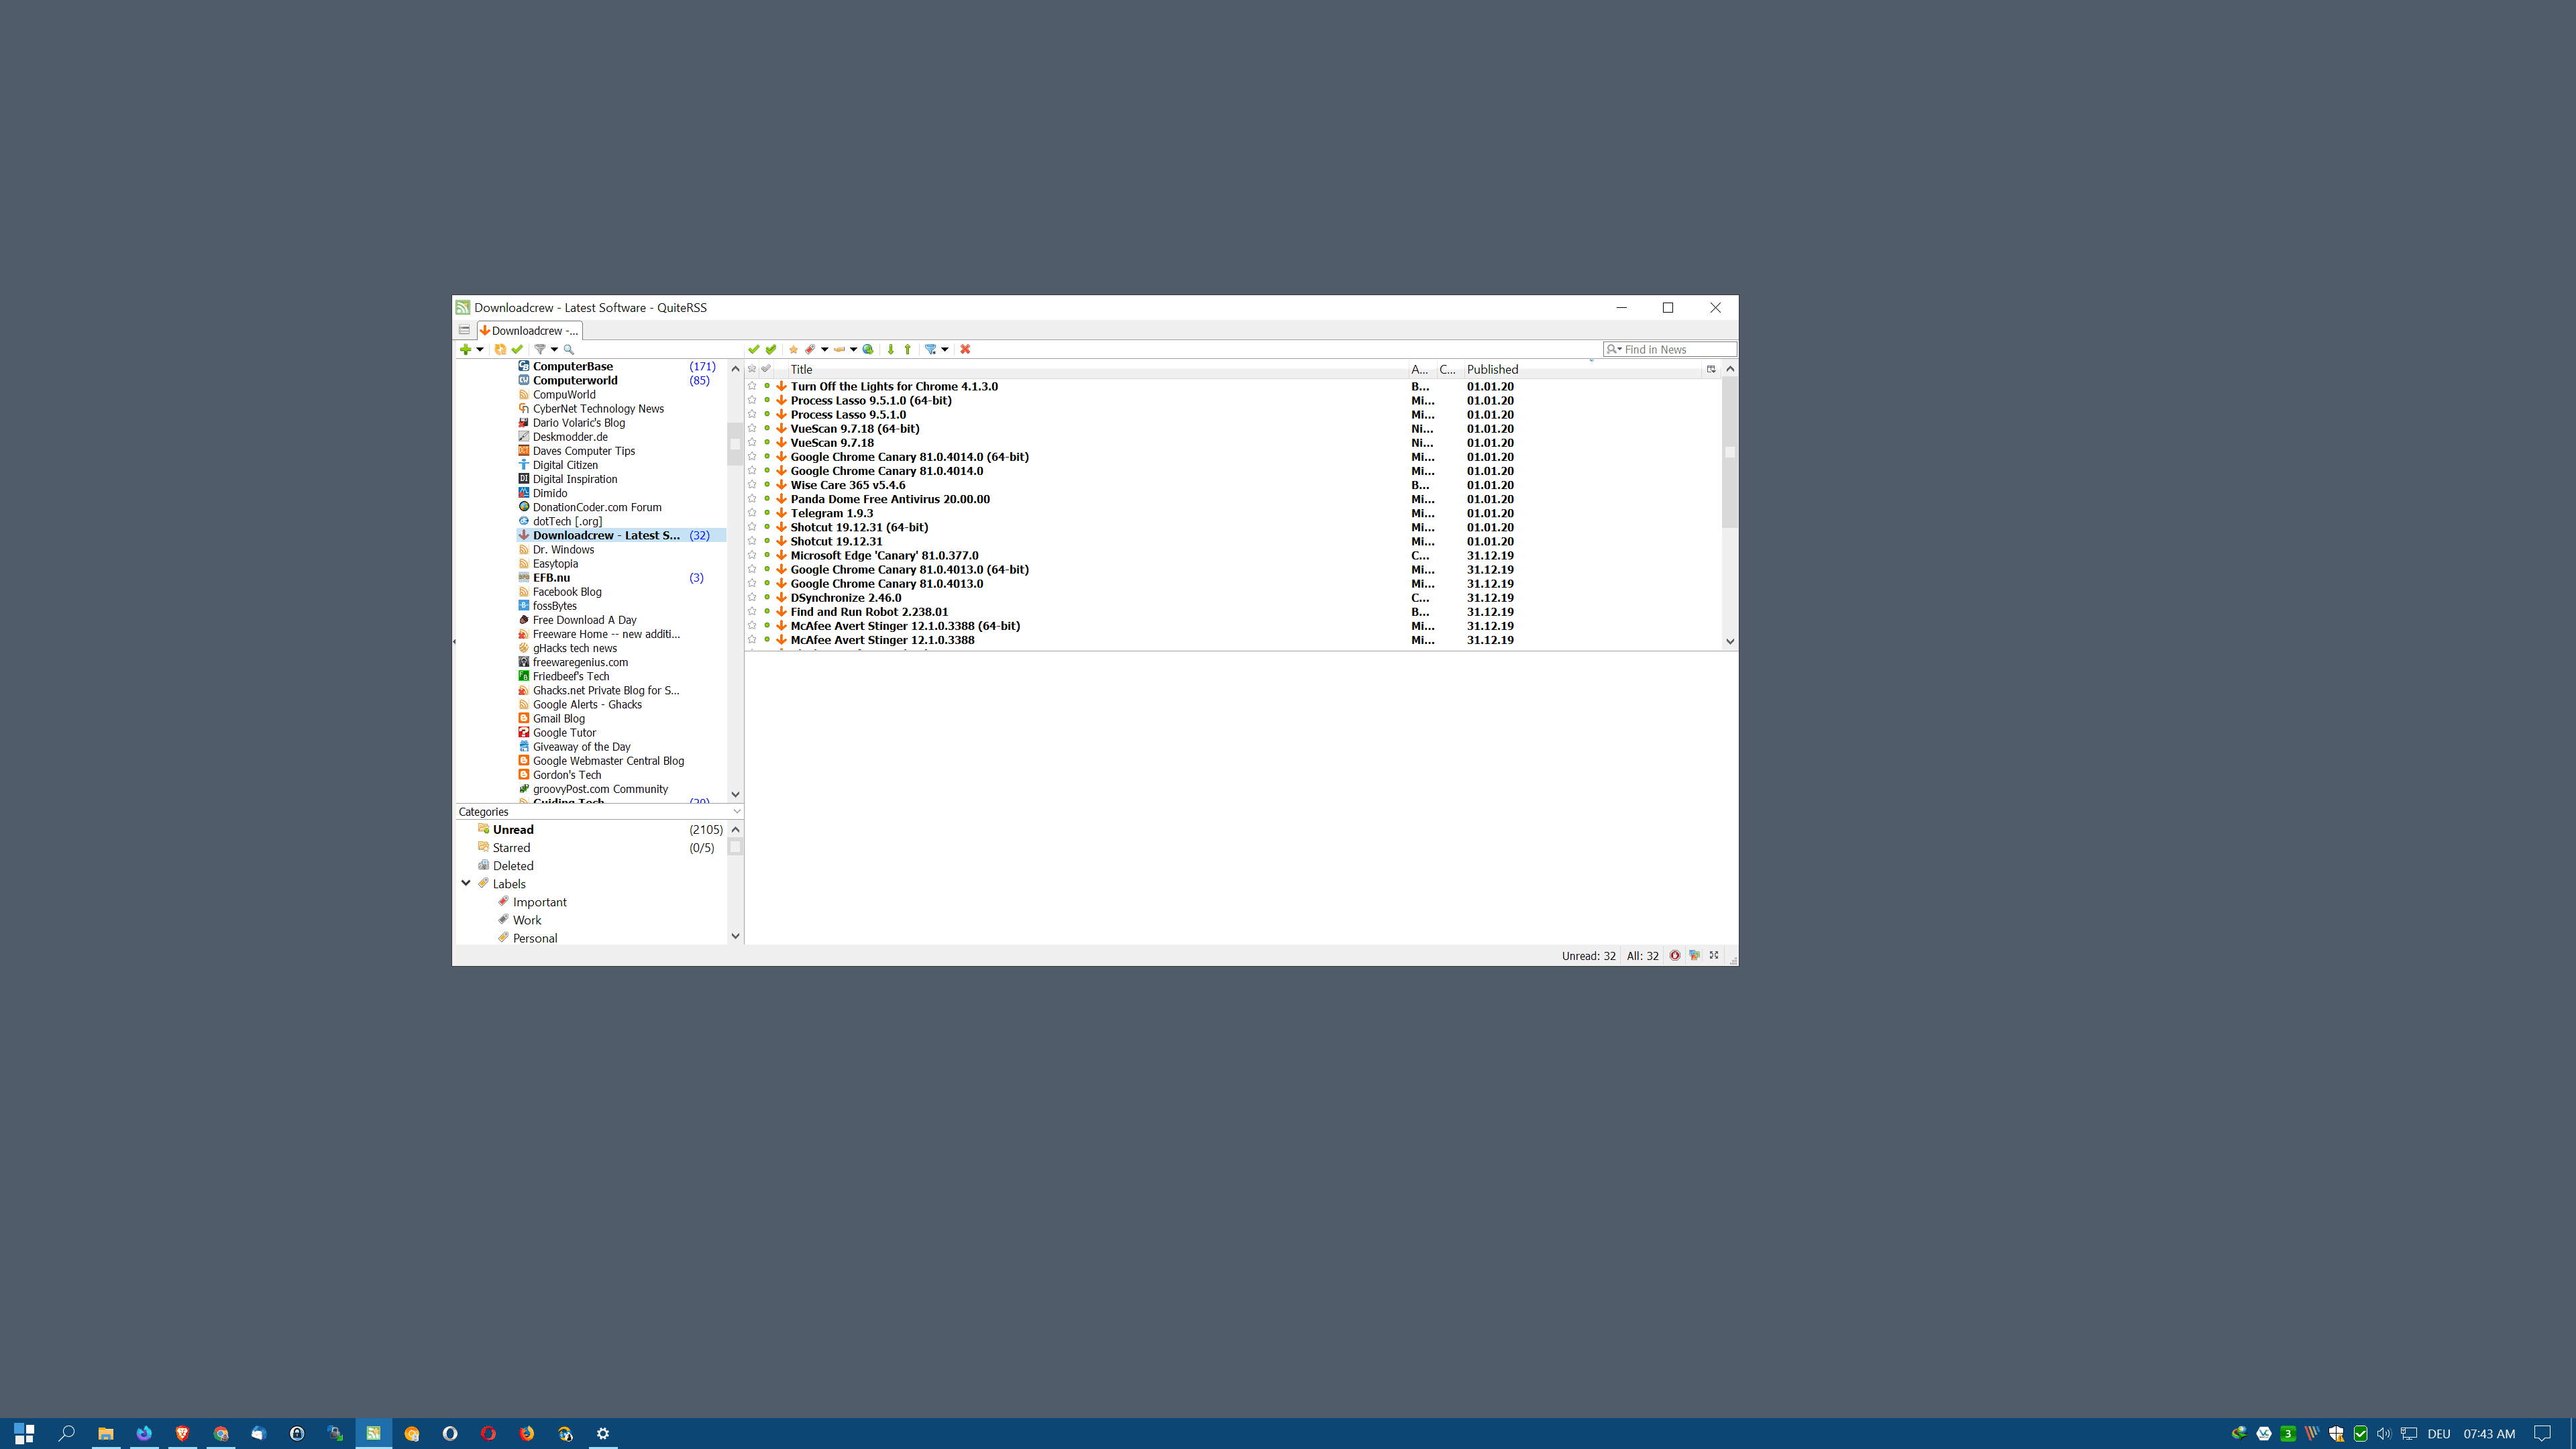This screenshot has width=2576, height=1449.
Task: Toggle star for DSynchronize 2.46.0
Action: pos(752,598)
